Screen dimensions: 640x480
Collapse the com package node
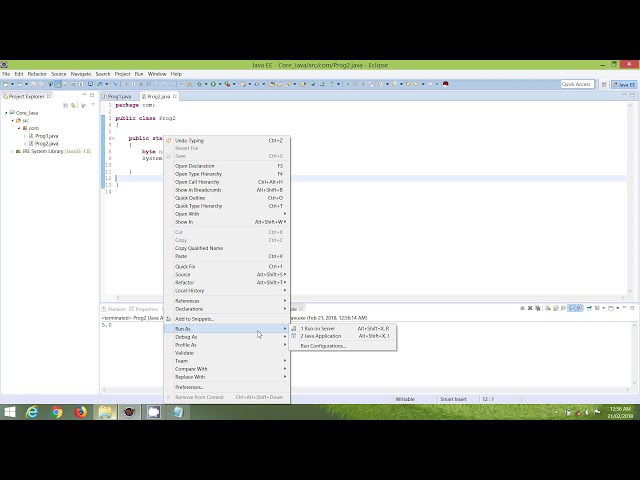coord(19,128)
